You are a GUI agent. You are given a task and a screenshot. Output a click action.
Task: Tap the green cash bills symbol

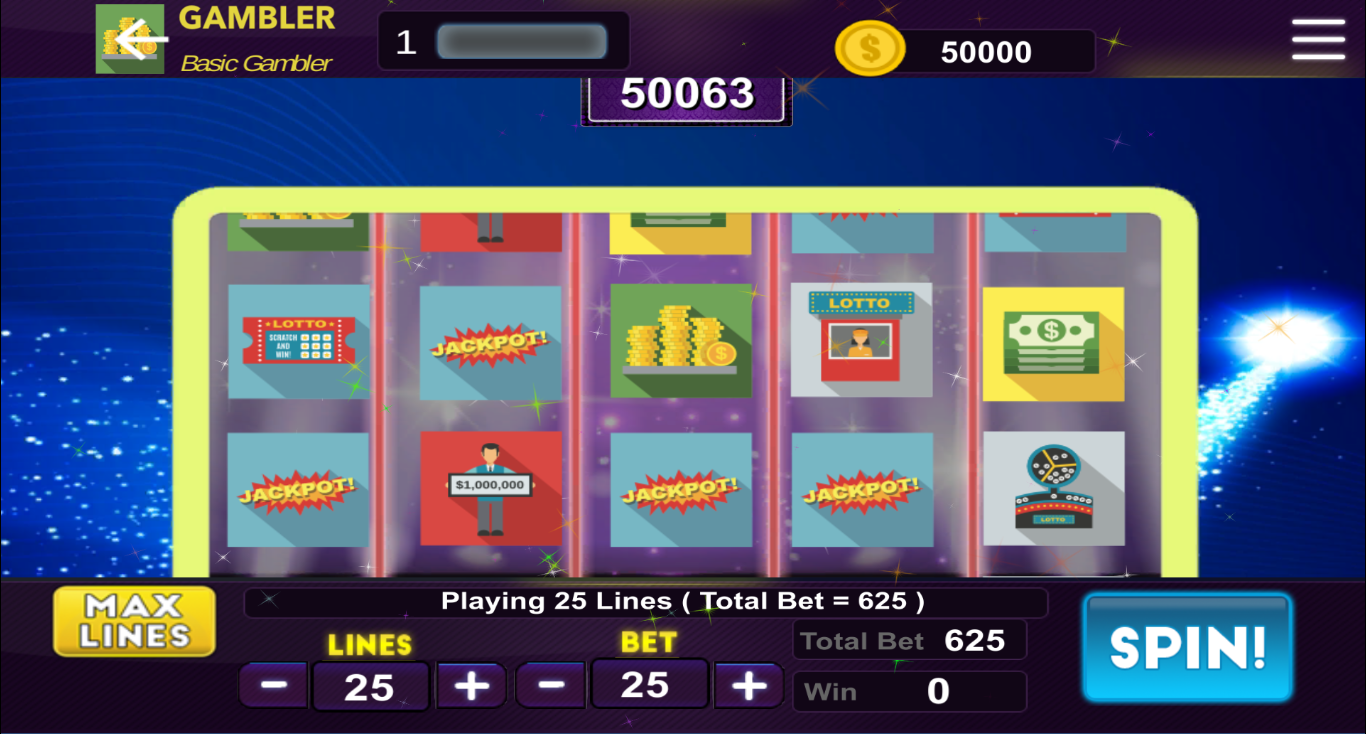pos(1053,344)
